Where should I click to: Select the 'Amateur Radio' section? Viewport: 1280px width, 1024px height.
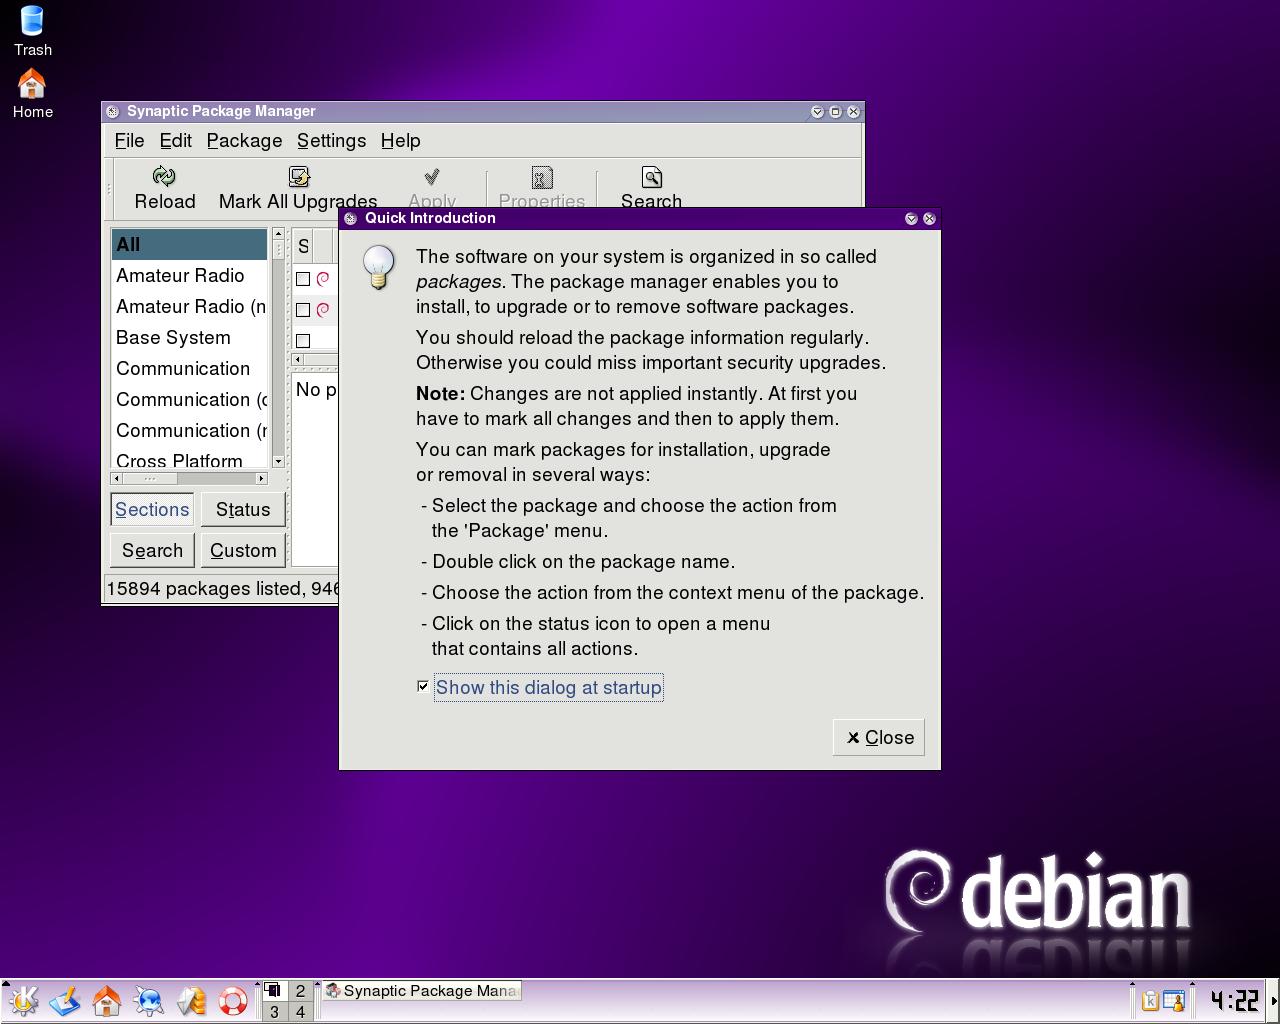pos(189,276)
